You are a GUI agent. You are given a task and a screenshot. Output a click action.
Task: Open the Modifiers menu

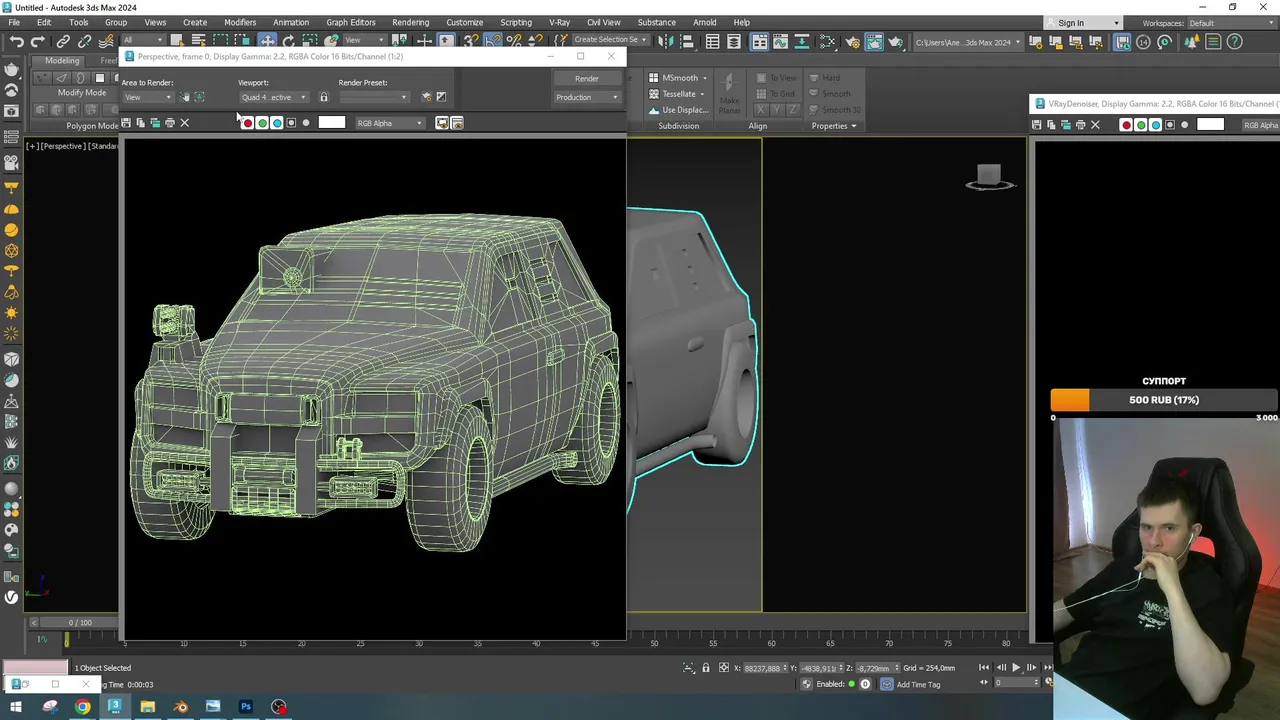pos(239,22)
